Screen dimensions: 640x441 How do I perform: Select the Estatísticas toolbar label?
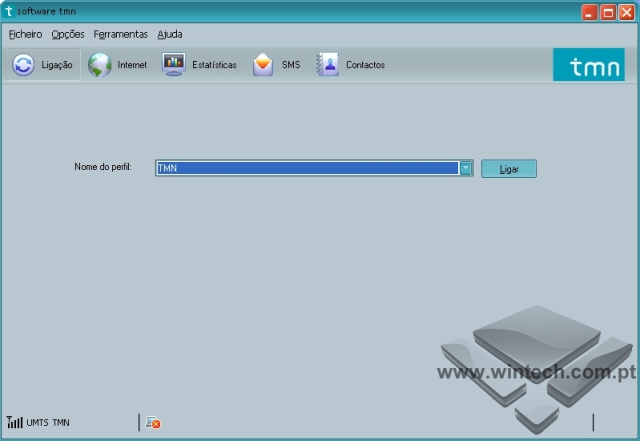[x=214, y=65]
